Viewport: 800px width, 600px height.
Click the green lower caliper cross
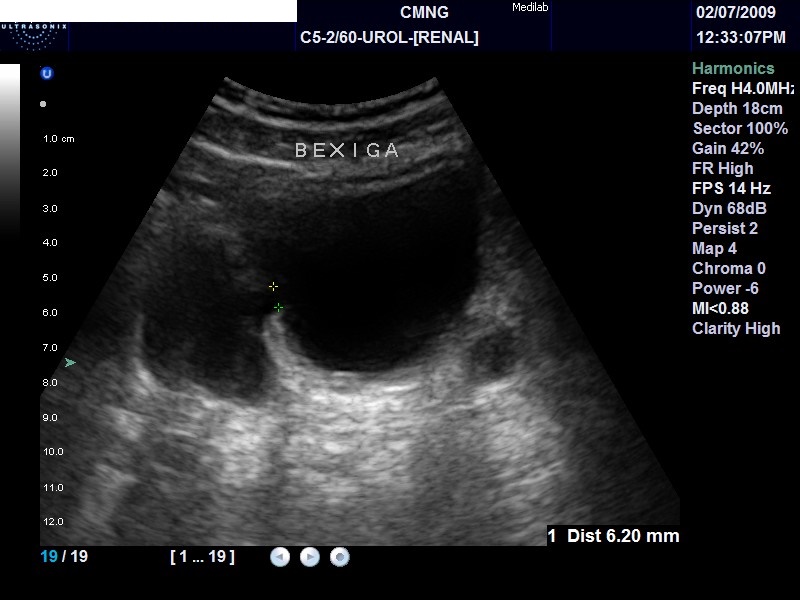[x=278, y=308]
